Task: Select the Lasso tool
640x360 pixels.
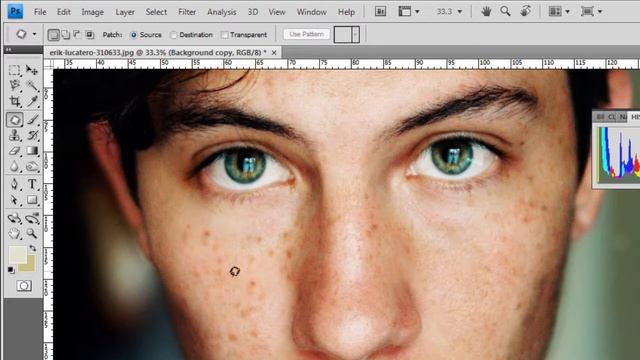Action: 14,85
